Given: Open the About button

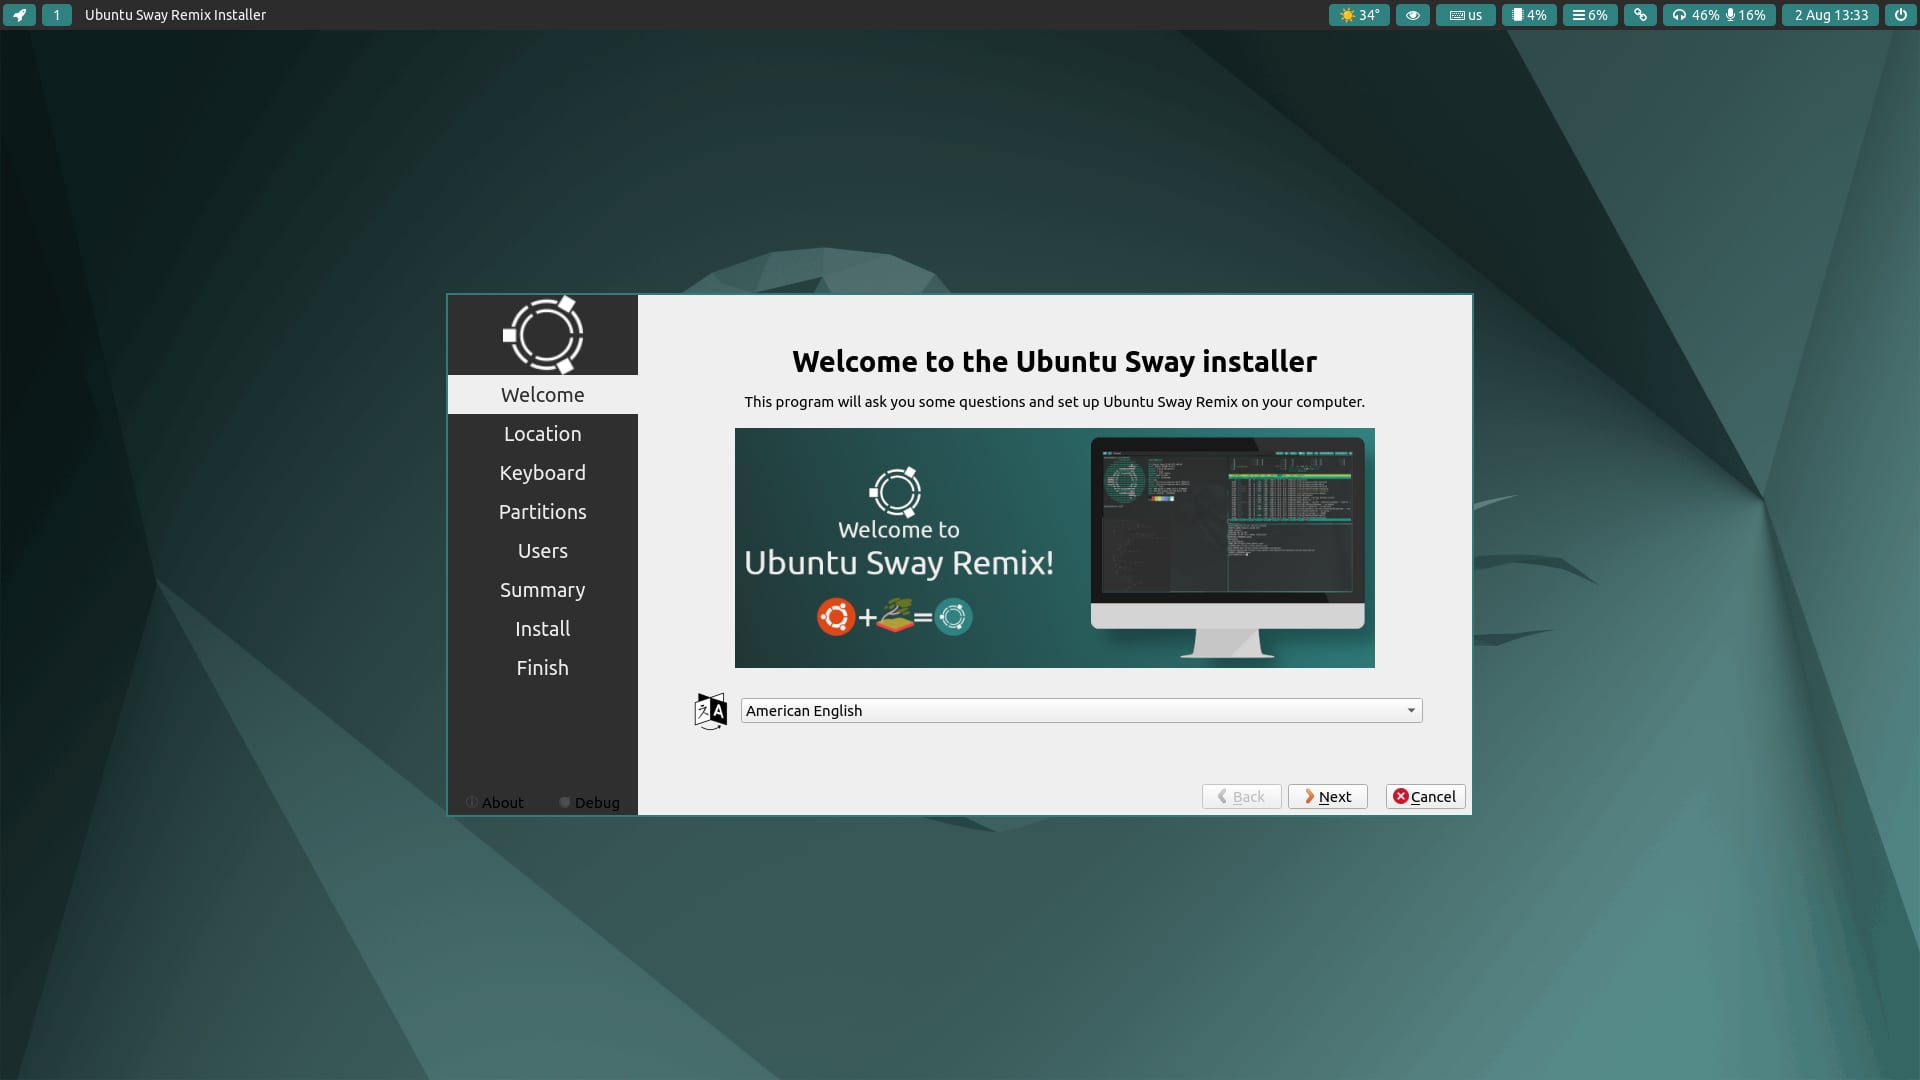Looking at the screenshot, I should click(495, 802).
